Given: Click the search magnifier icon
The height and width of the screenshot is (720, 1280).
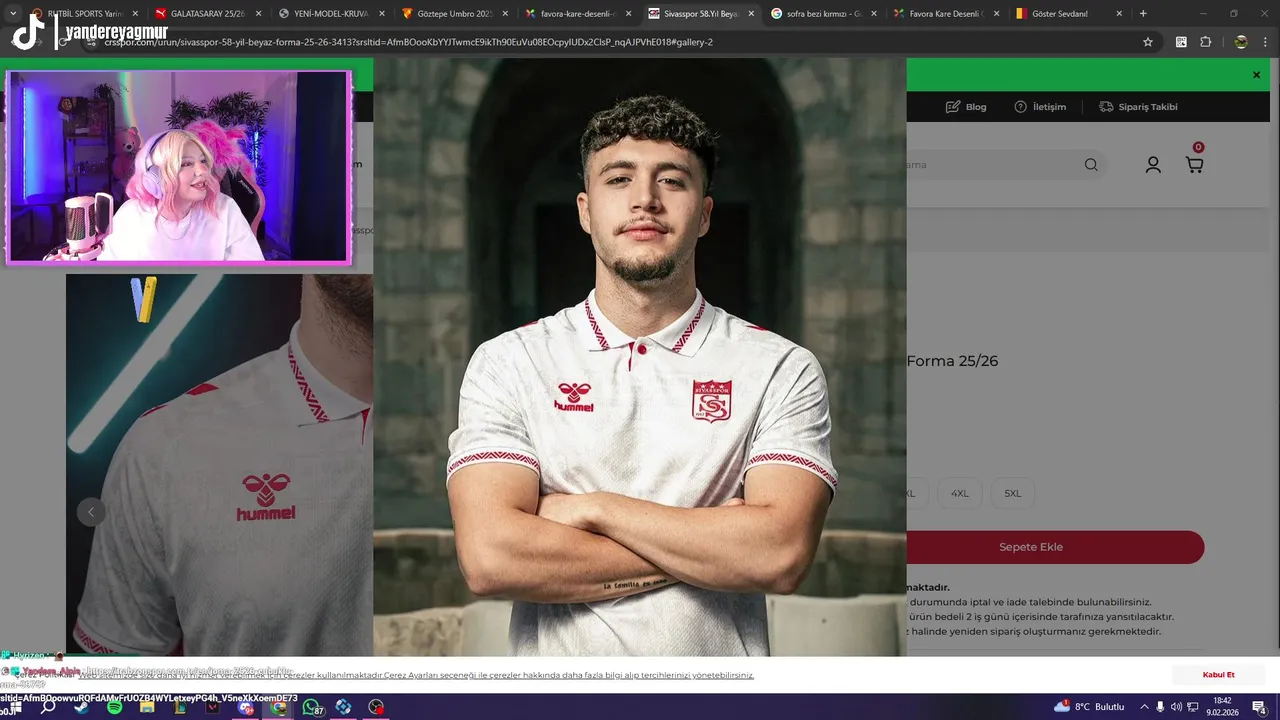Looking at the screenshot, I should (1091, 165).
